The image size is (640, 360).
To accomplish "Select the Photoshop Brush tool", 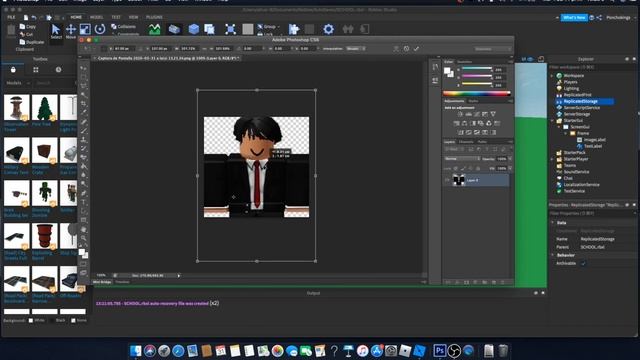I will click(84, 131).
